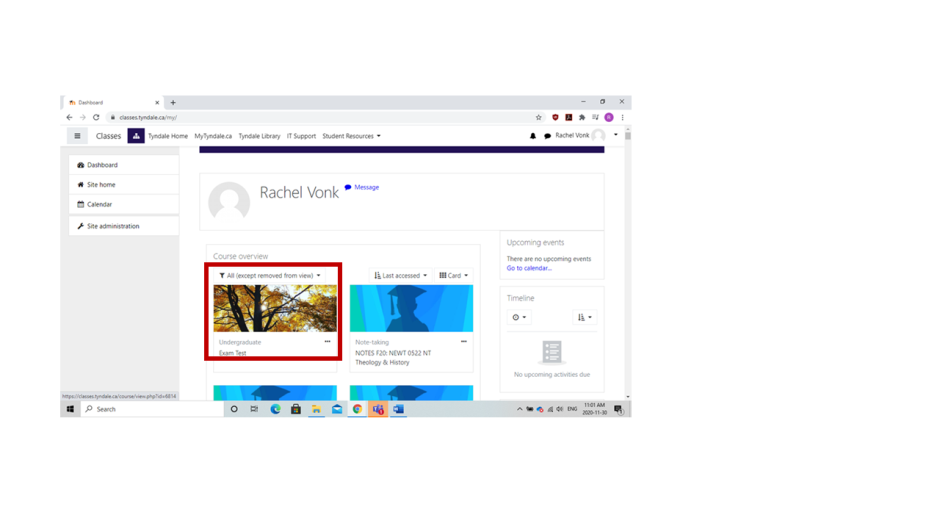Open the volume icon in system tray
Image resolution: width=940 pixels, height=529 pixels.
click(559, 409)
